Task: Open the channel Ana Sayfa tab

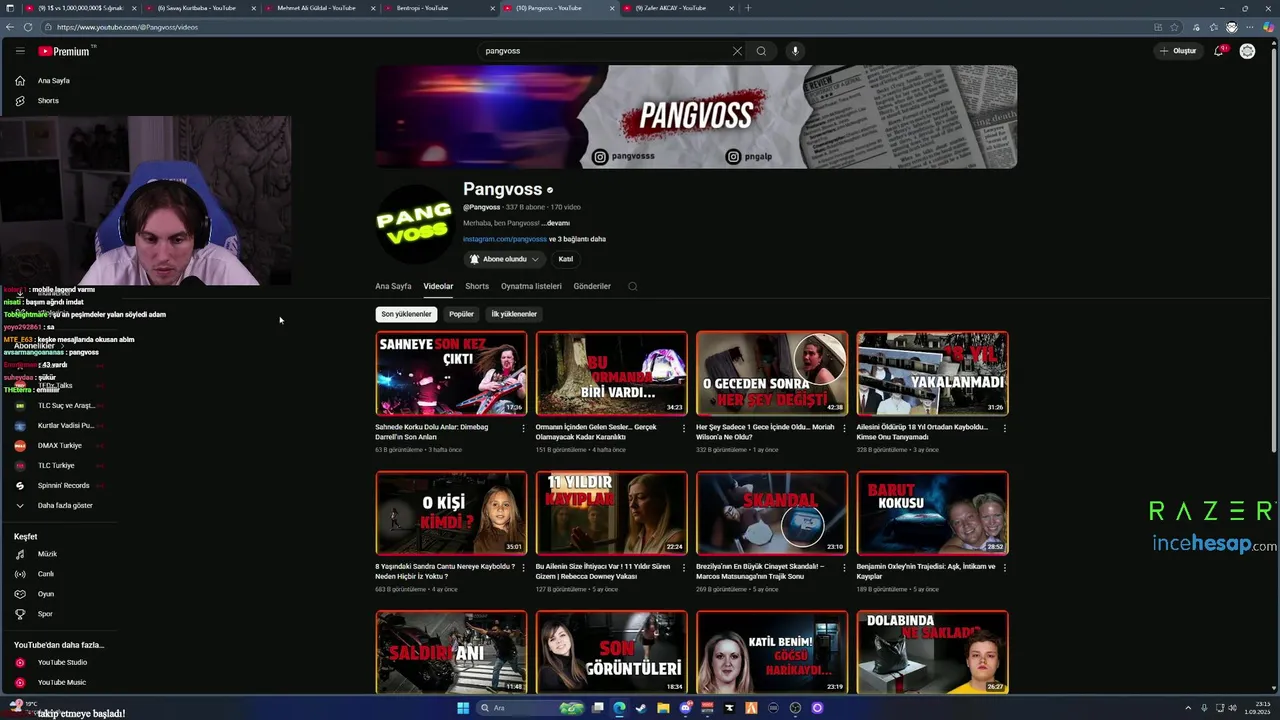Action: pos(393,286)
